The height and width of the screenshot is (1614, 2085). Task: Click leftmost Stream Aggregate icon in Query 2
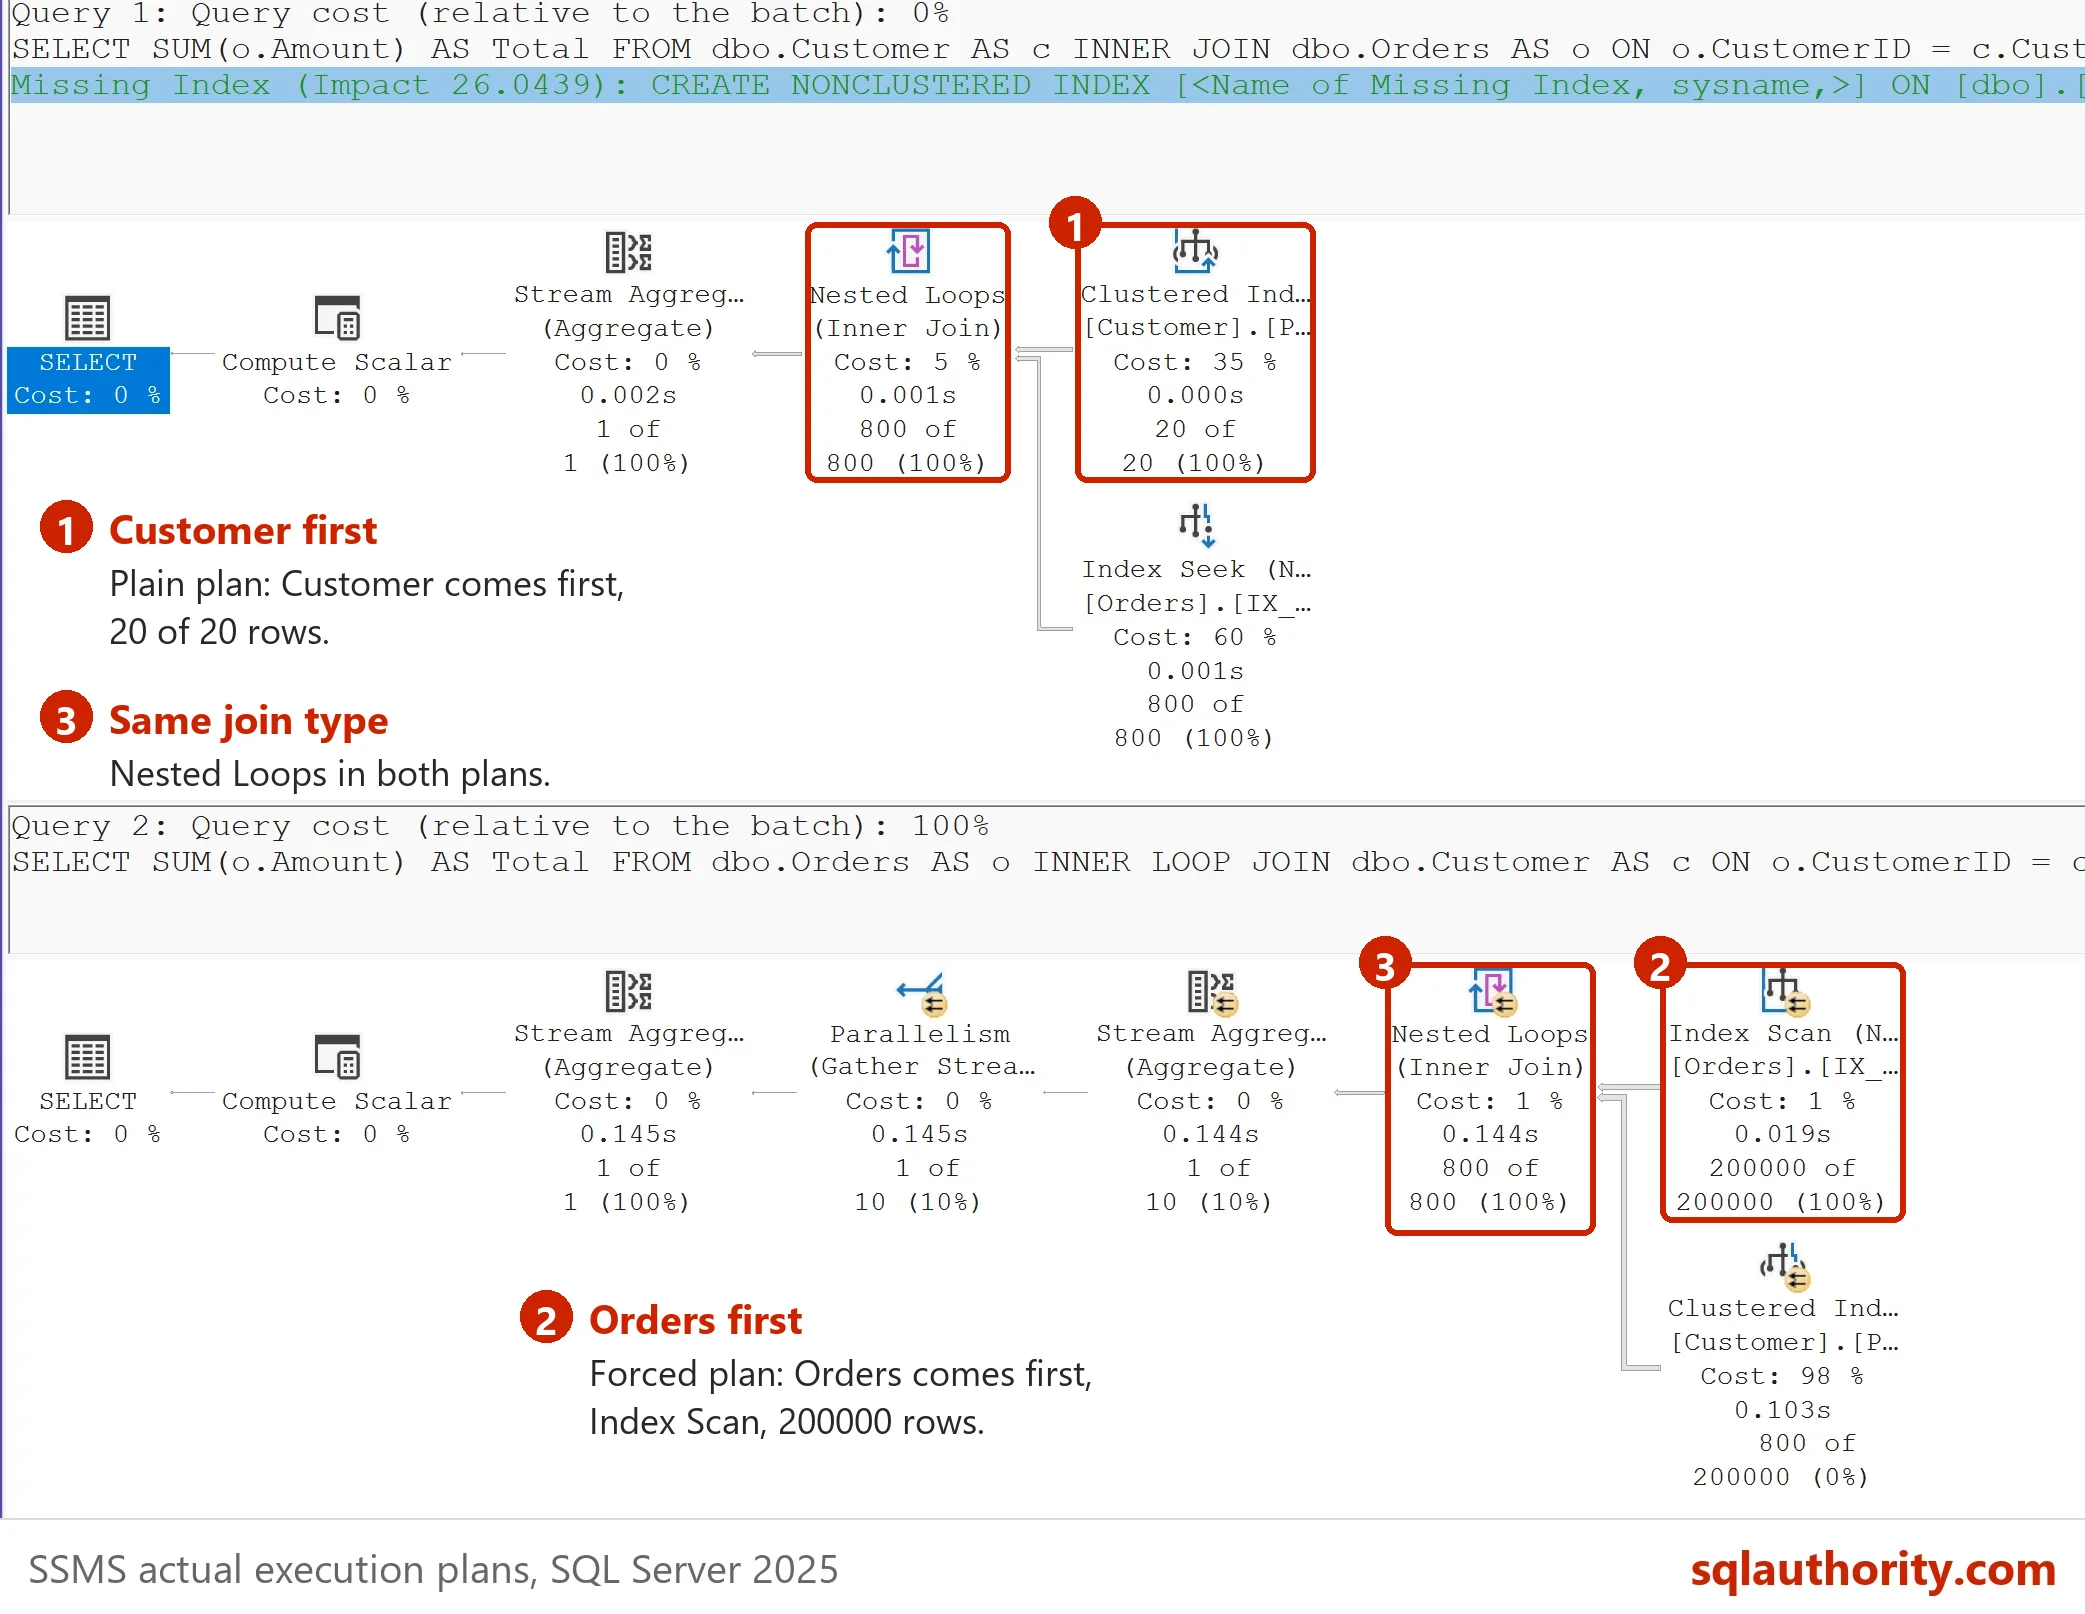click(629, 991)
